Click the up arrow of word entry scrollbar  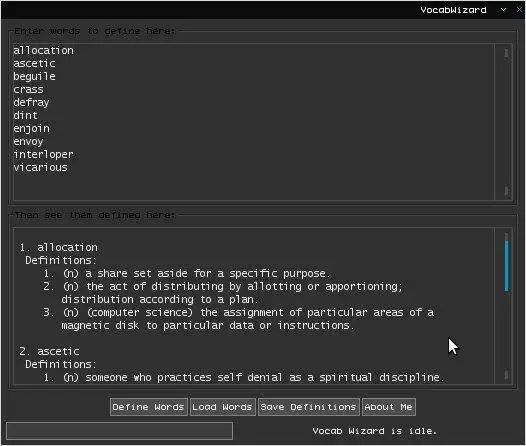(x=506, y=53)
